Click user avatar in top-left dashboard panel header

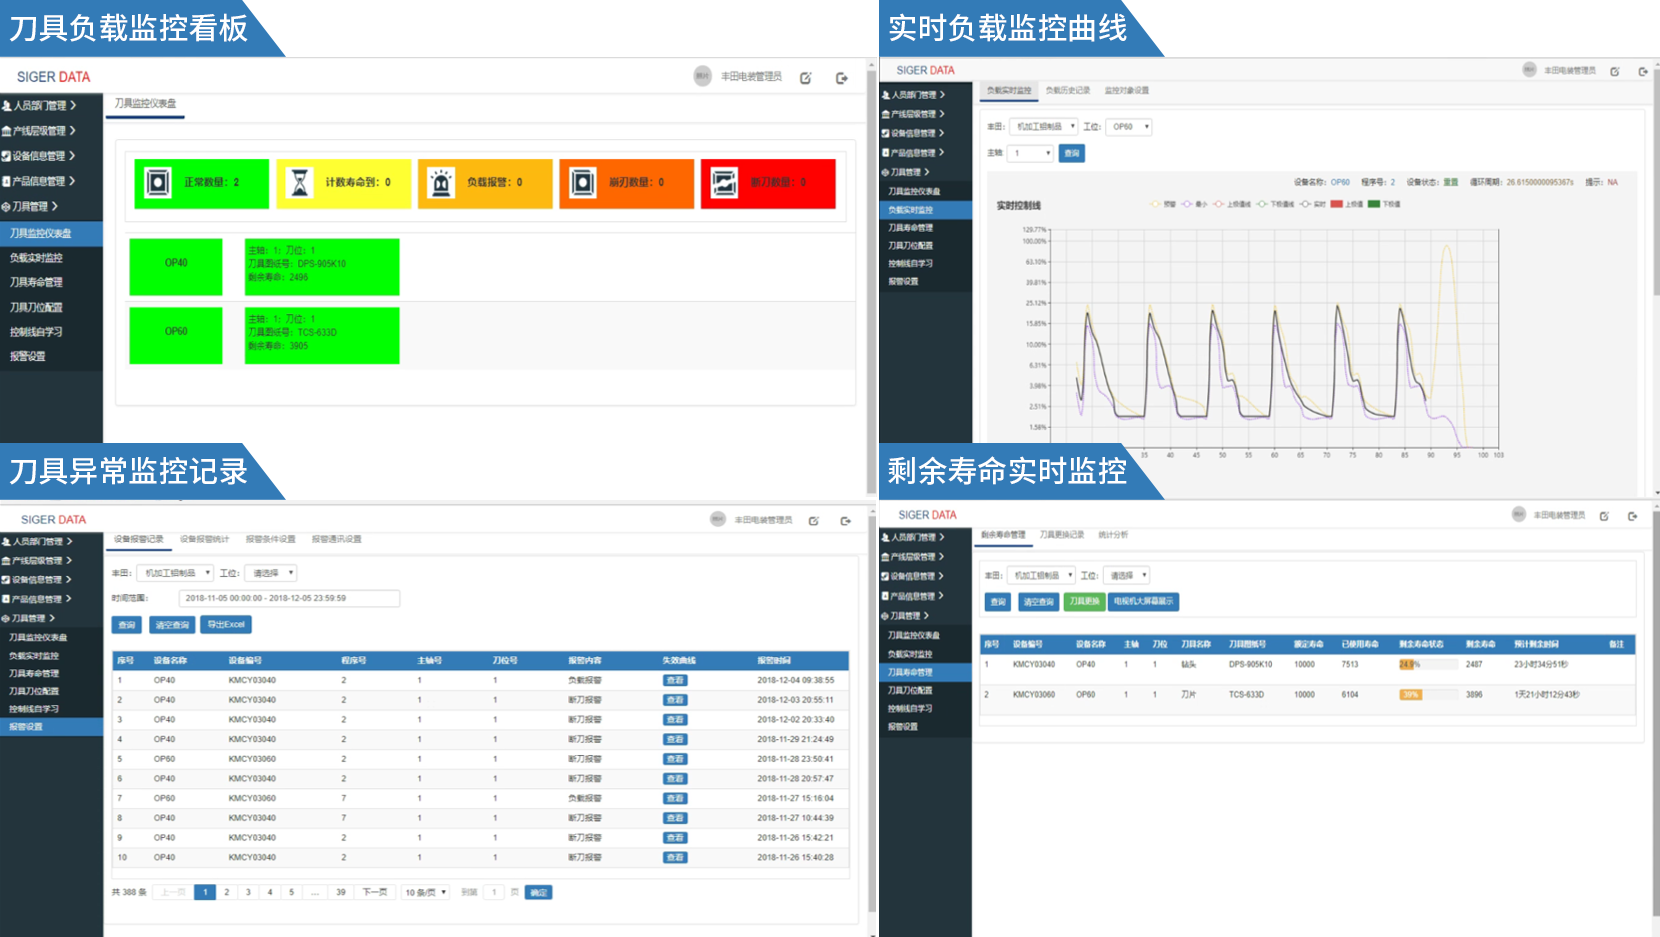703,76
